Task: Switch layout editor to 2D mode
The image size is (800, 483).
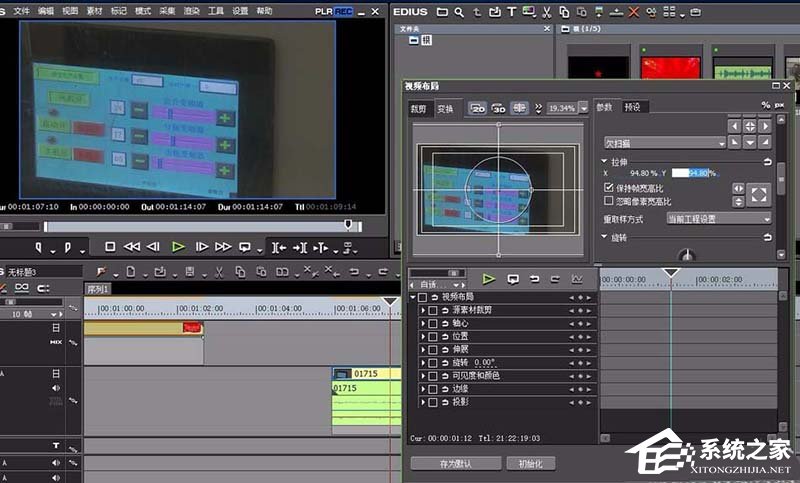Action: click(x=477, y=108)
